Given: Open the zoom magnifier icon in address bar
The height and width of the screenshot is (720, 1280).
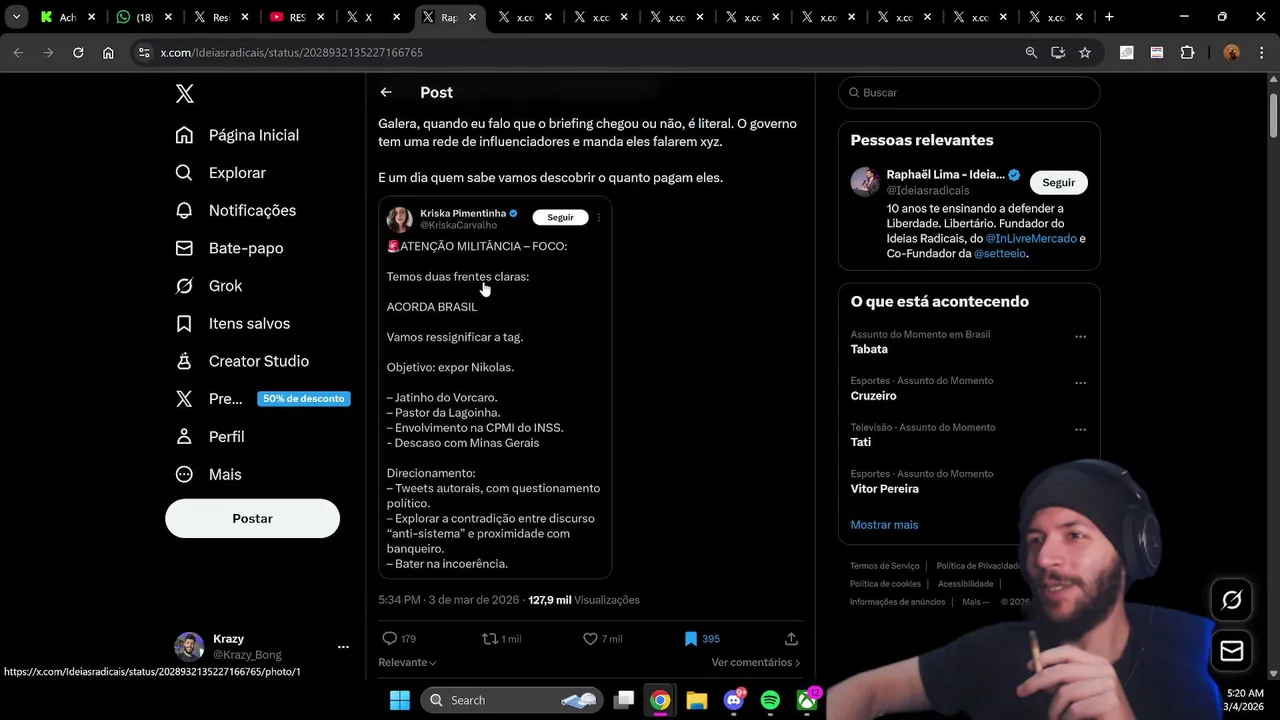Looking at the screenshot, I should pyautogui.click(x=1031, y=52).
